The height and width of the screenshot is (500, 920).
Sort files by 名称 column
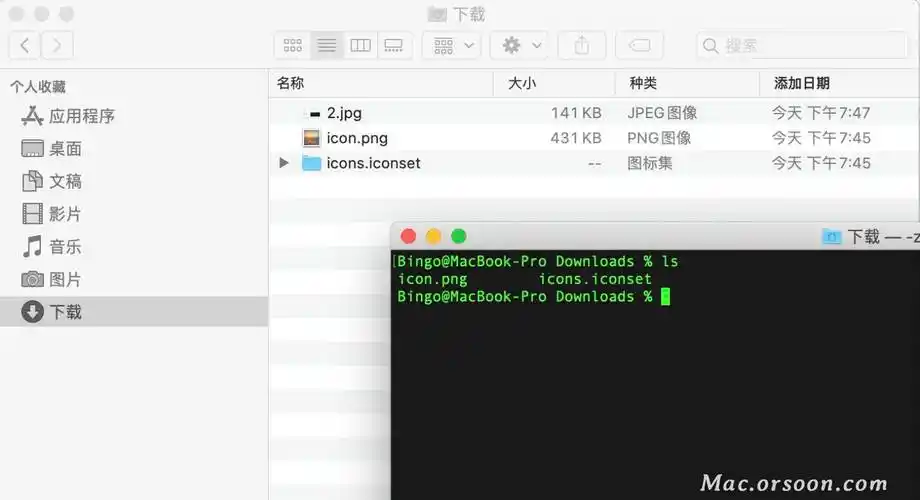pos(290,83)
